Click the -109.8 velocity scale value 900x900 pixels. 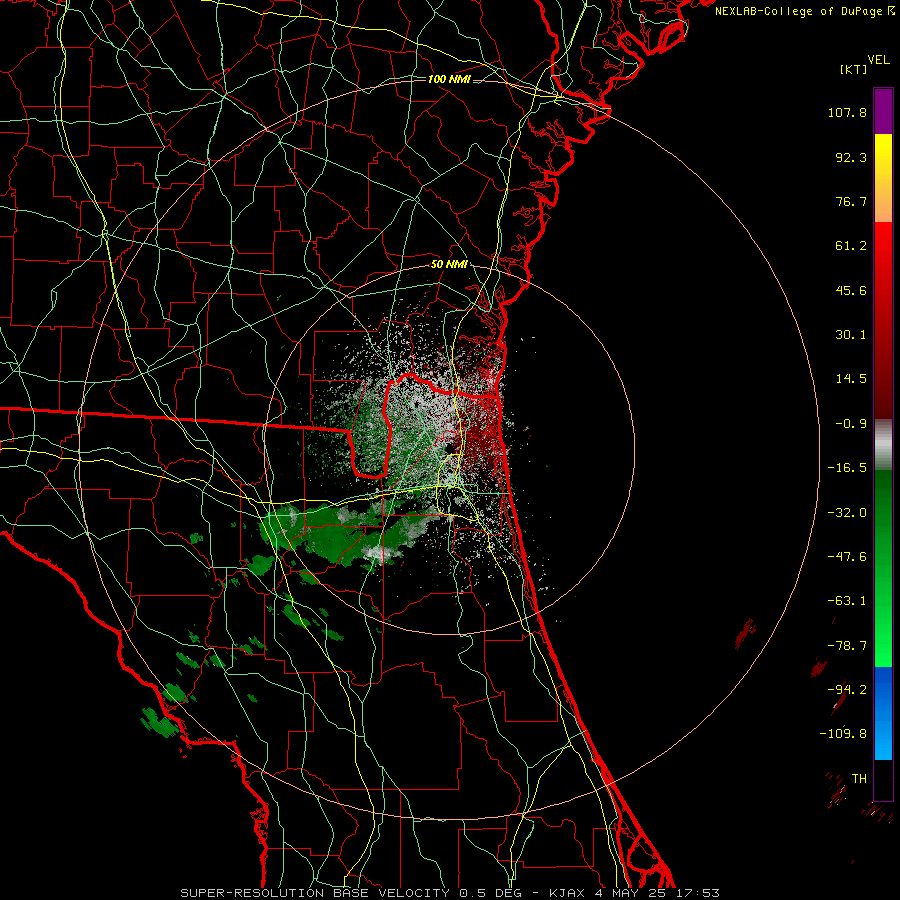tap(843, 734)
